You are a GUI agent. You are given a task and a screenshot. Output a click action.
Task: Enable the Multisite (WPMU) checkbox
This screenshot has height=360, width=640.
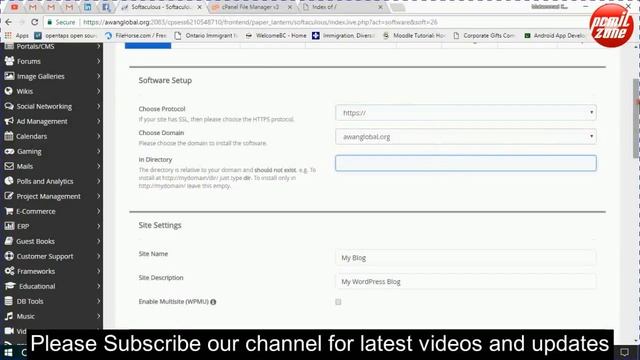click(338, 302)
